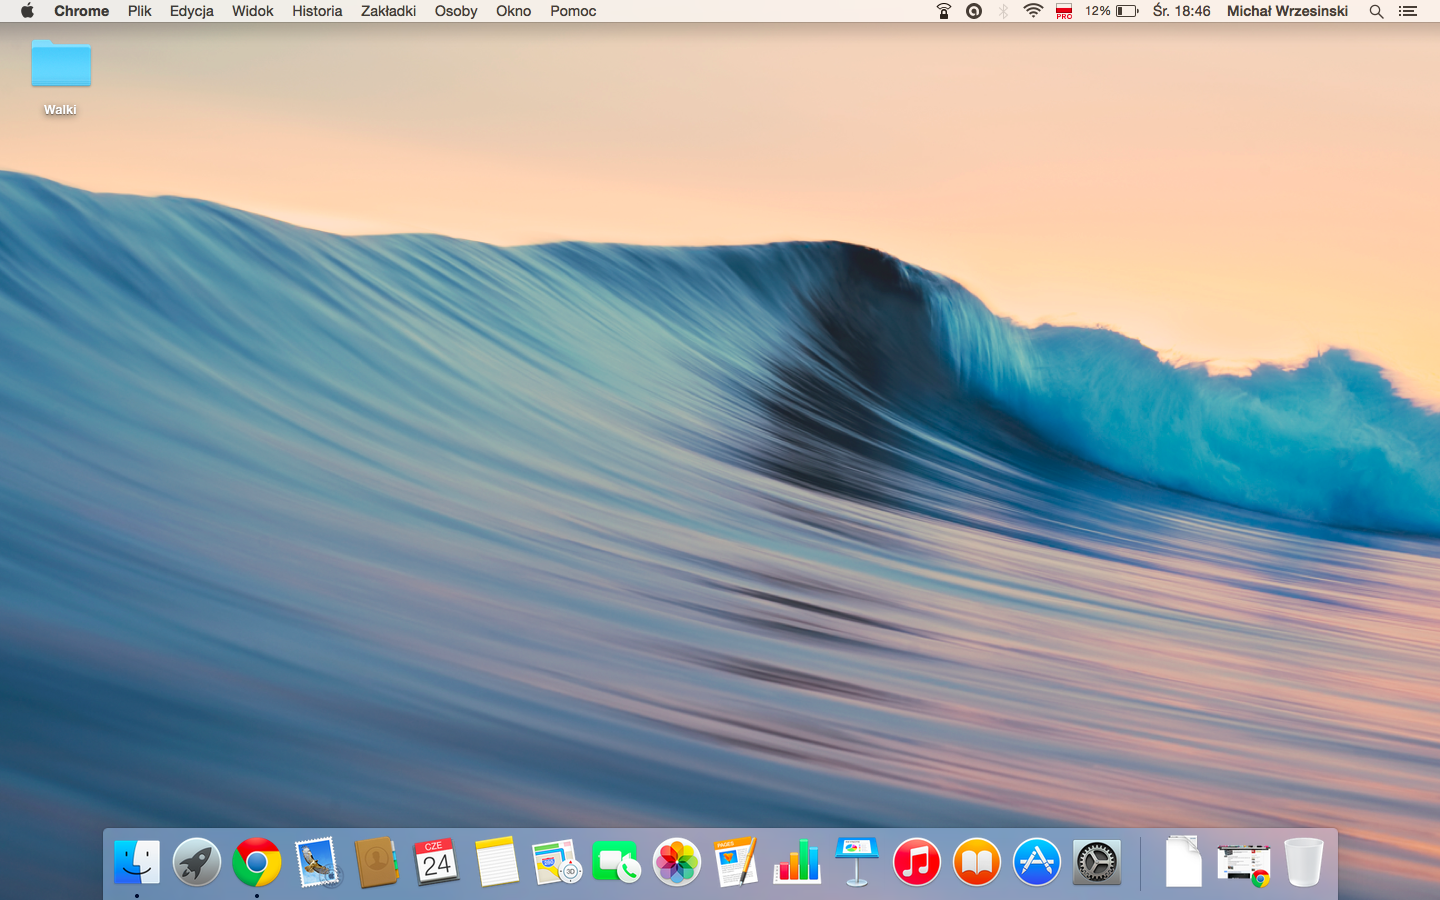The width and height of the screenshot is (1440, 900).
Task: Open the Osoby menu
Action: [x=456, y=11]
